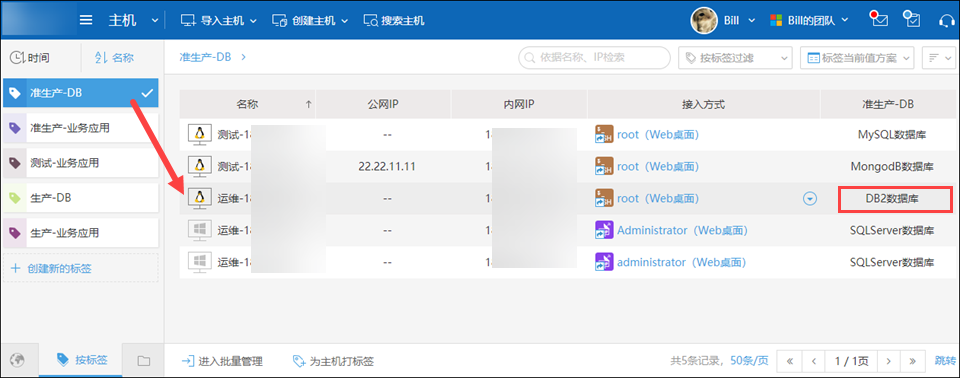960x378 pixels.
Task: Open the 创建主机 menu
Action: pyautogui.click(x=310, y=20)
